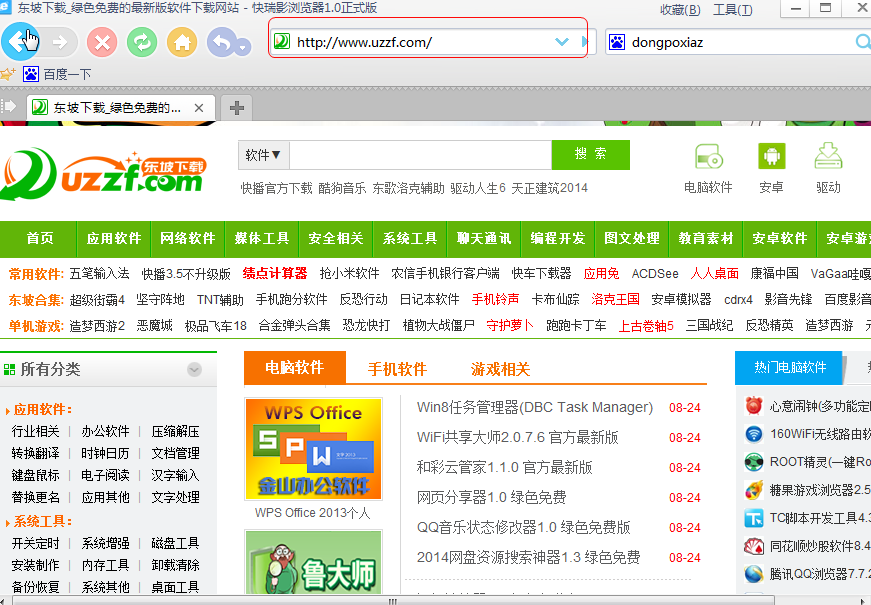This screenshot has height=605, width=871.
Task: Open the 守护萝卜 game link
Action: [x=510, y=326]
